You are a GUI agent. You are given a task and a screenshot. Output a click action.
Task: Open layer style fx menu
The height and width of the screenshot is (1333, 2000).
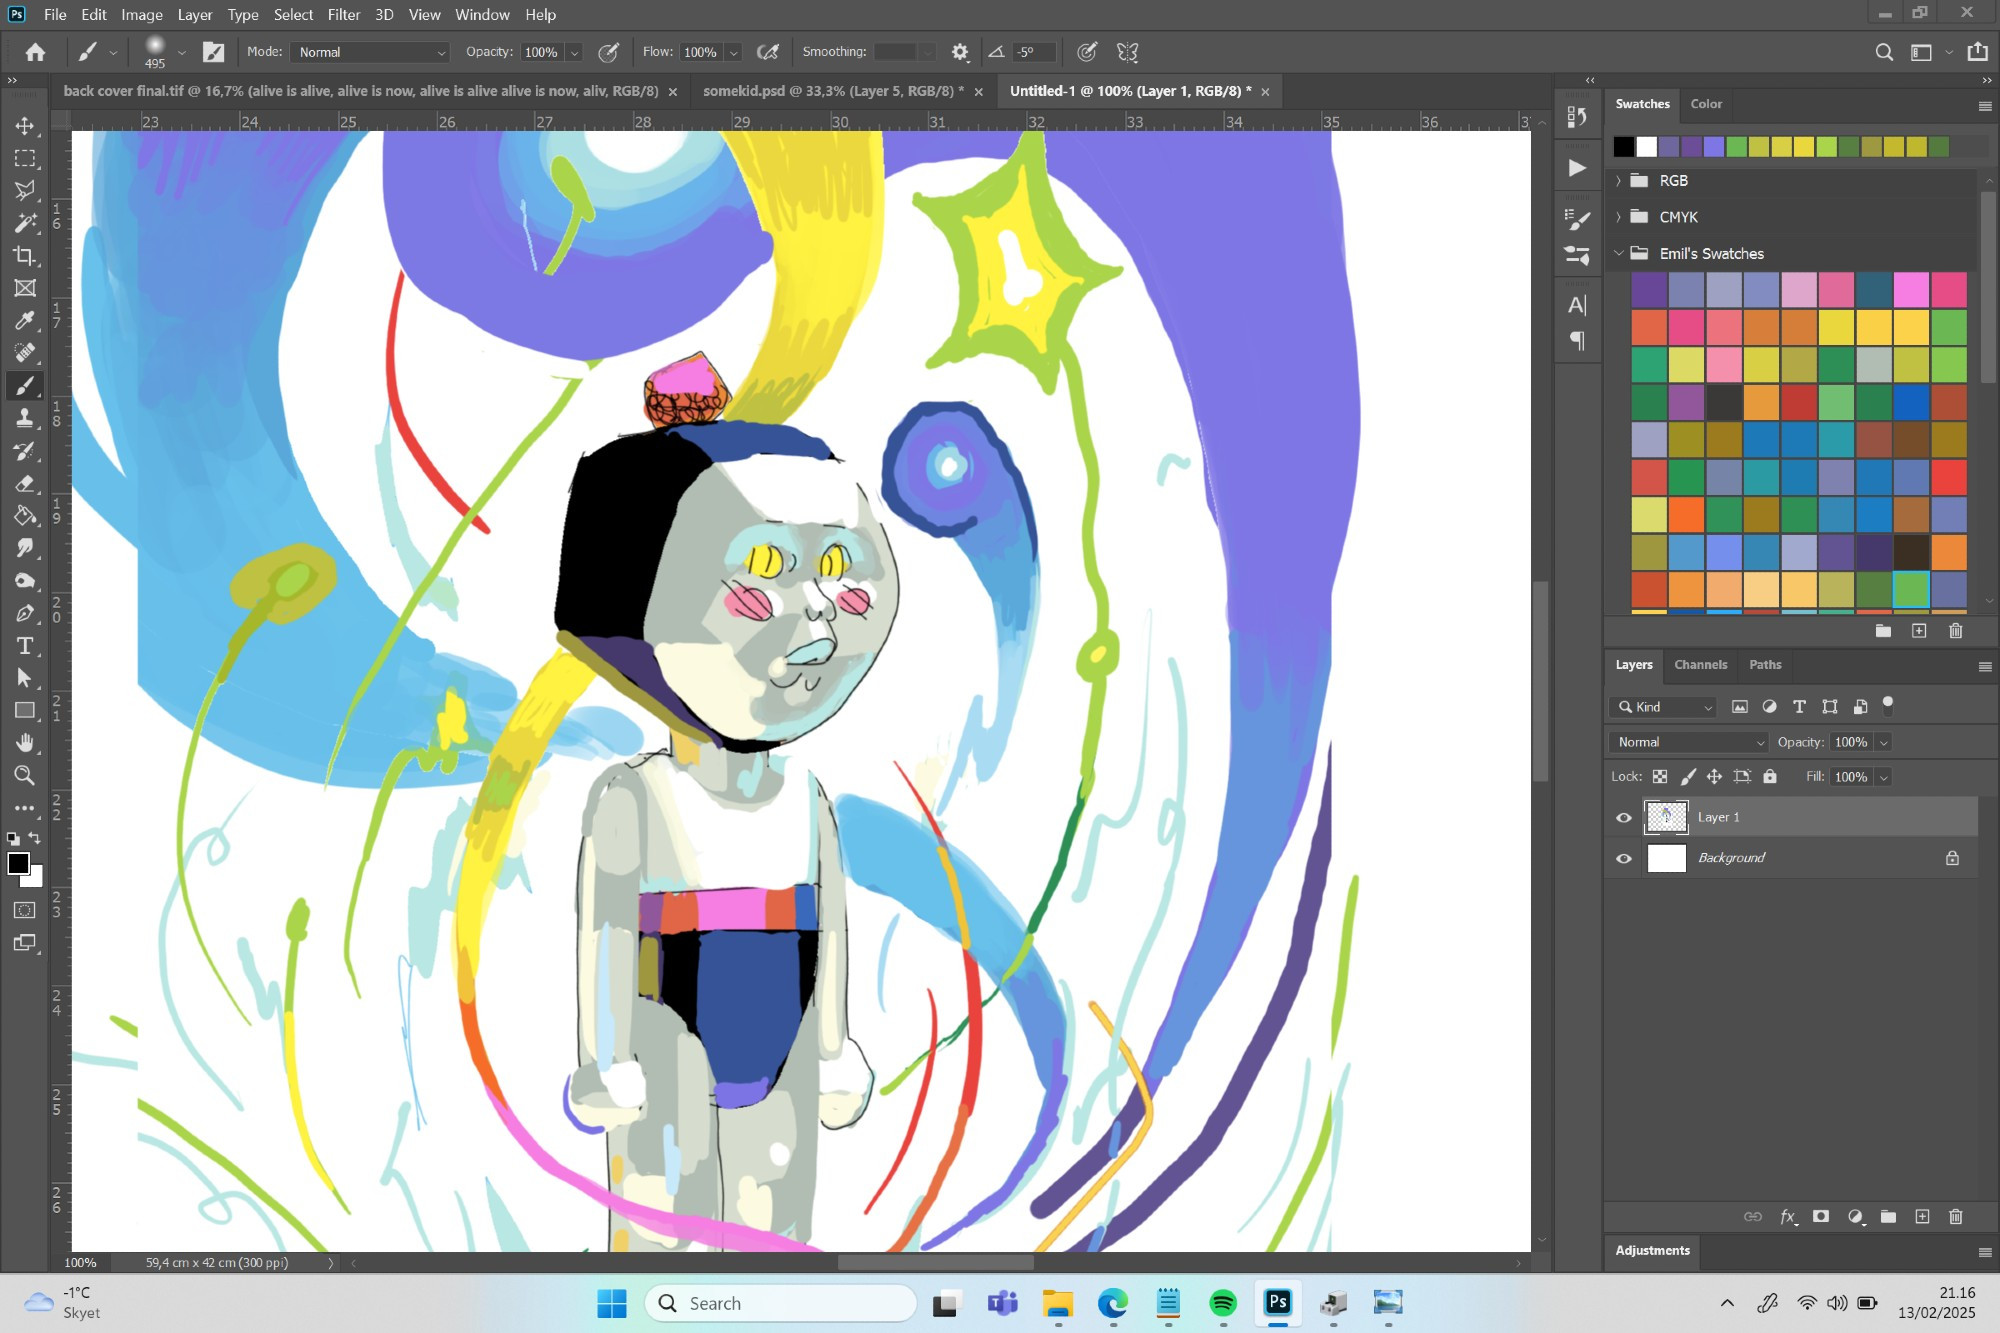click(x=1788, y=1217)
